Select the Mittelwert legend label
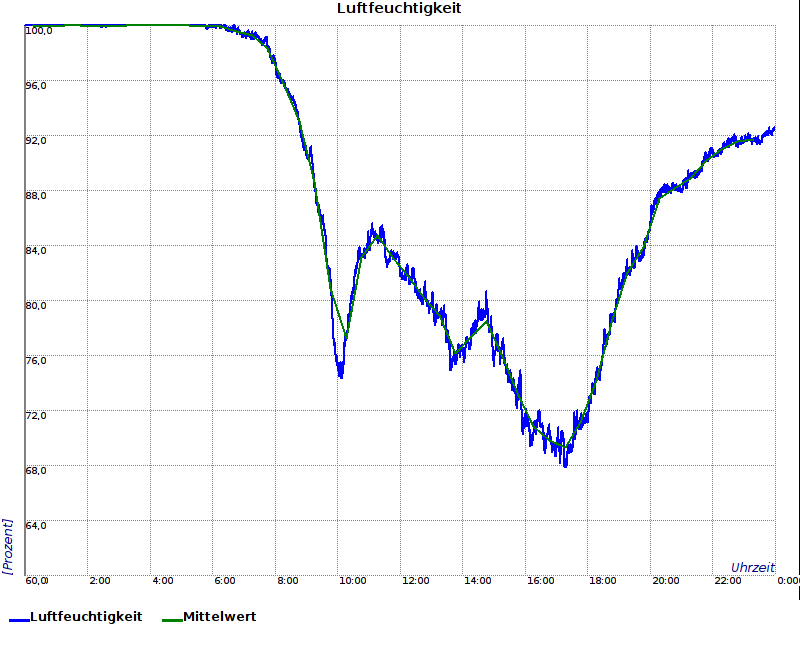800x650 pixels. [x=219, y=617]
